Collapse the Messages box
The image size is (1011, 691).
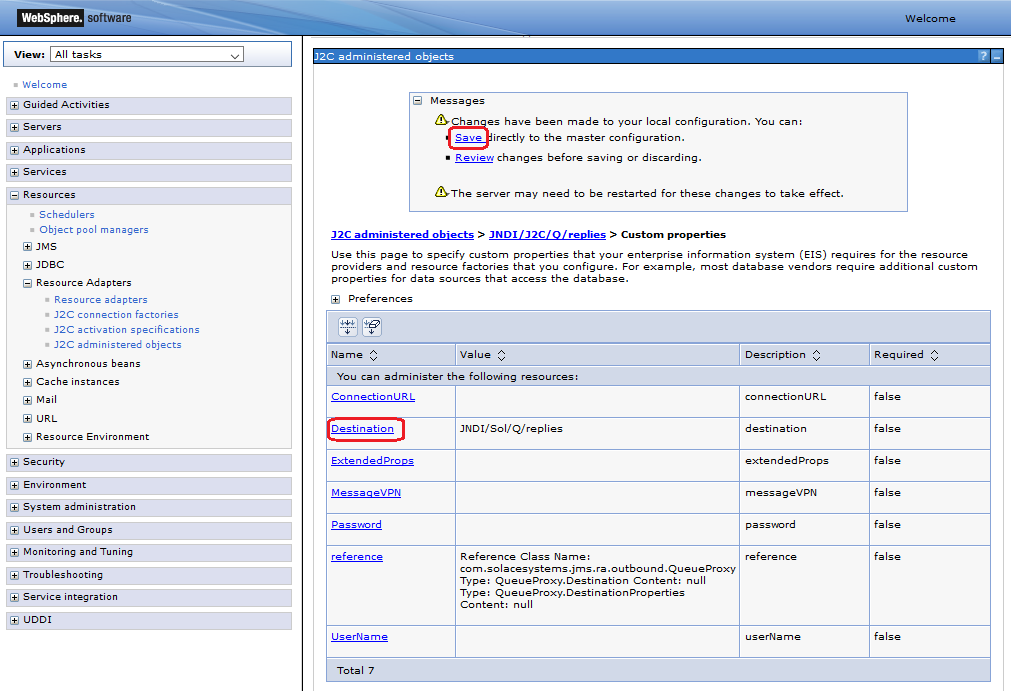(x=418, y=101)
